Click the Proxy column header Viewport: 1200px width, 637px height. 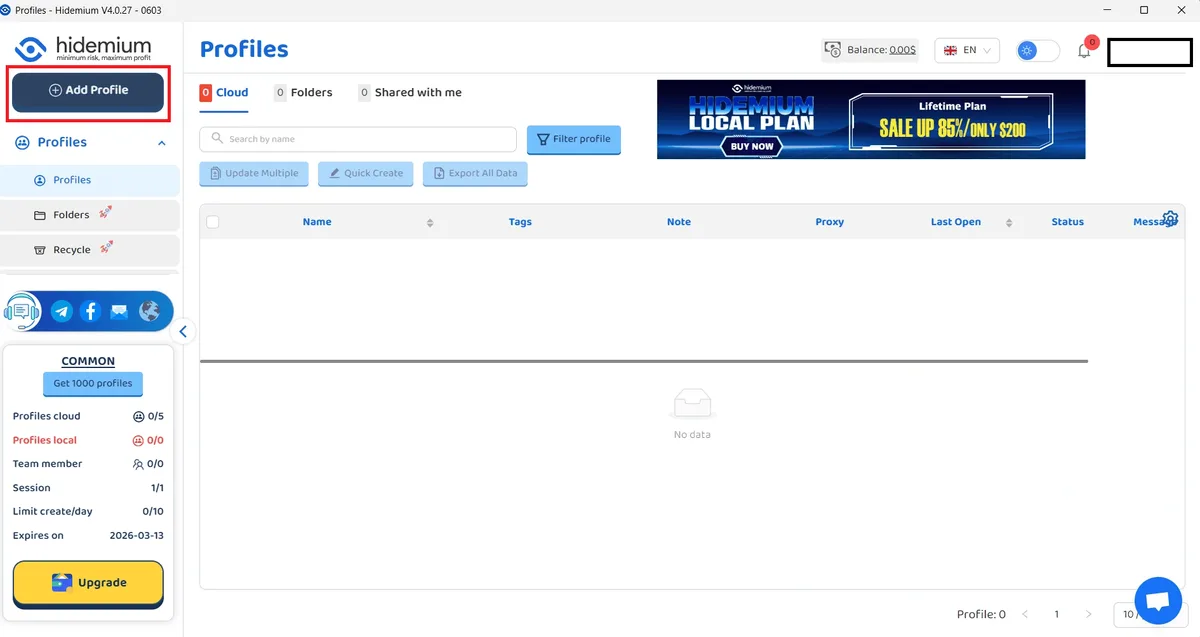pos(830,222)
